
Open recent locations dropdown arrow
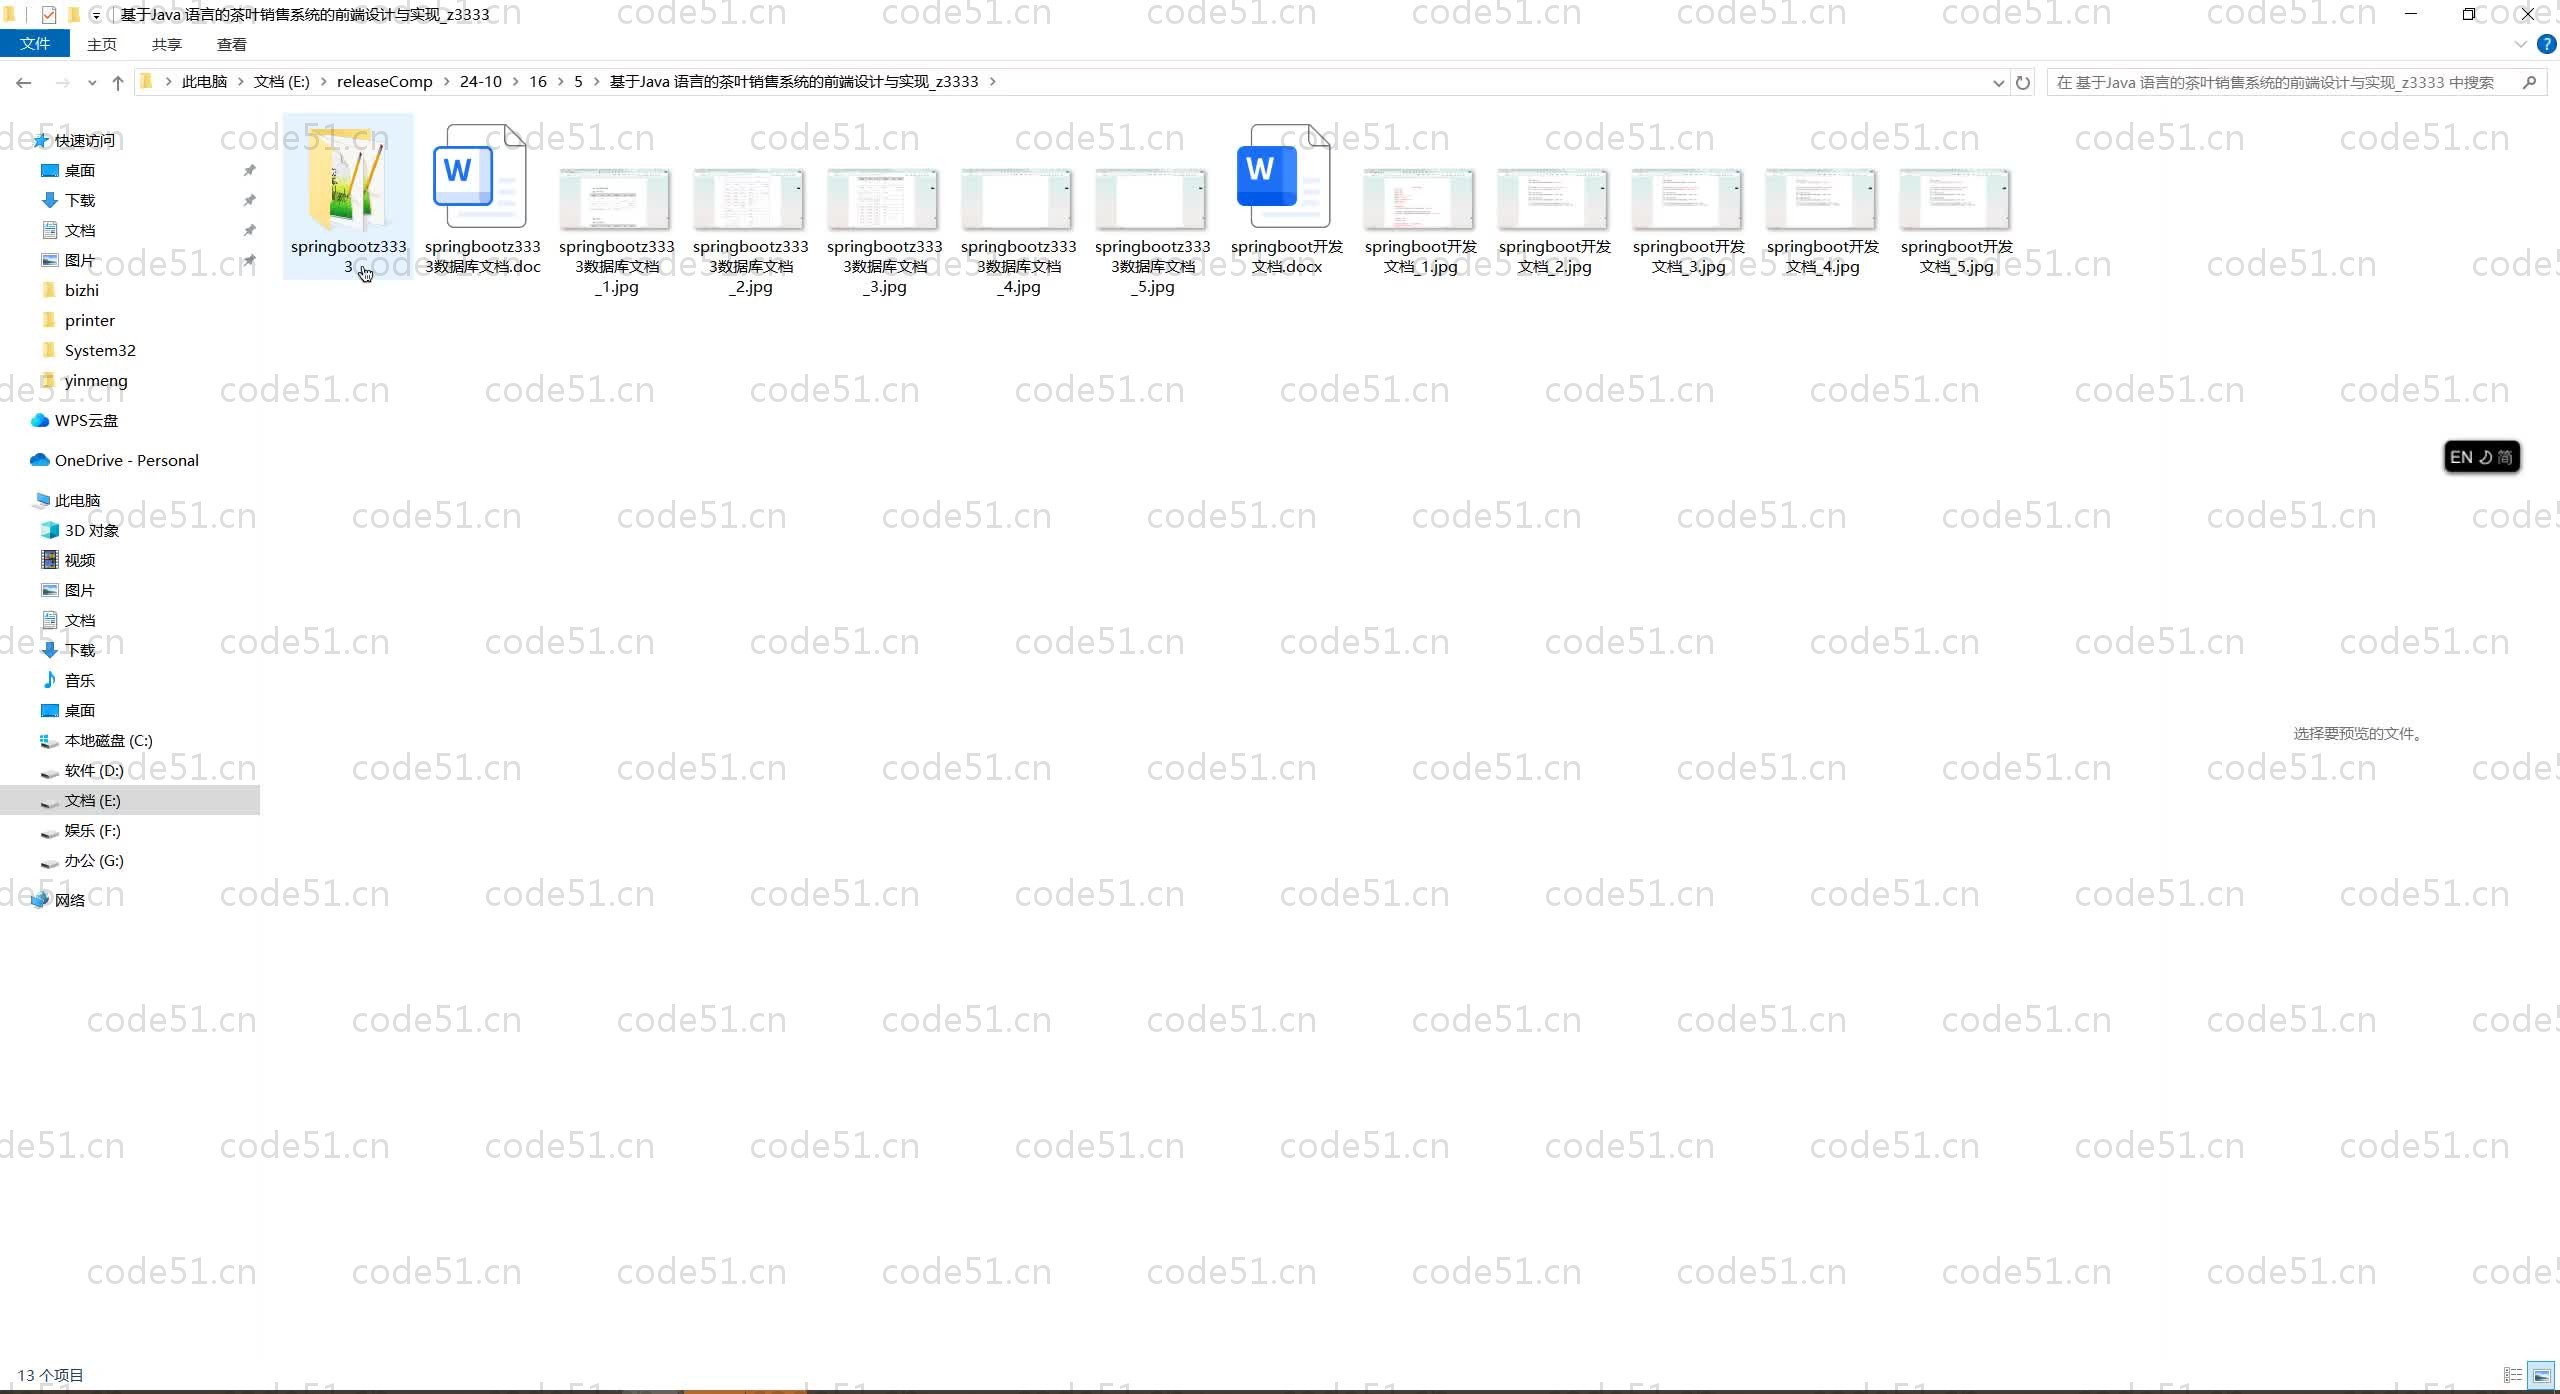coord(92,82)
